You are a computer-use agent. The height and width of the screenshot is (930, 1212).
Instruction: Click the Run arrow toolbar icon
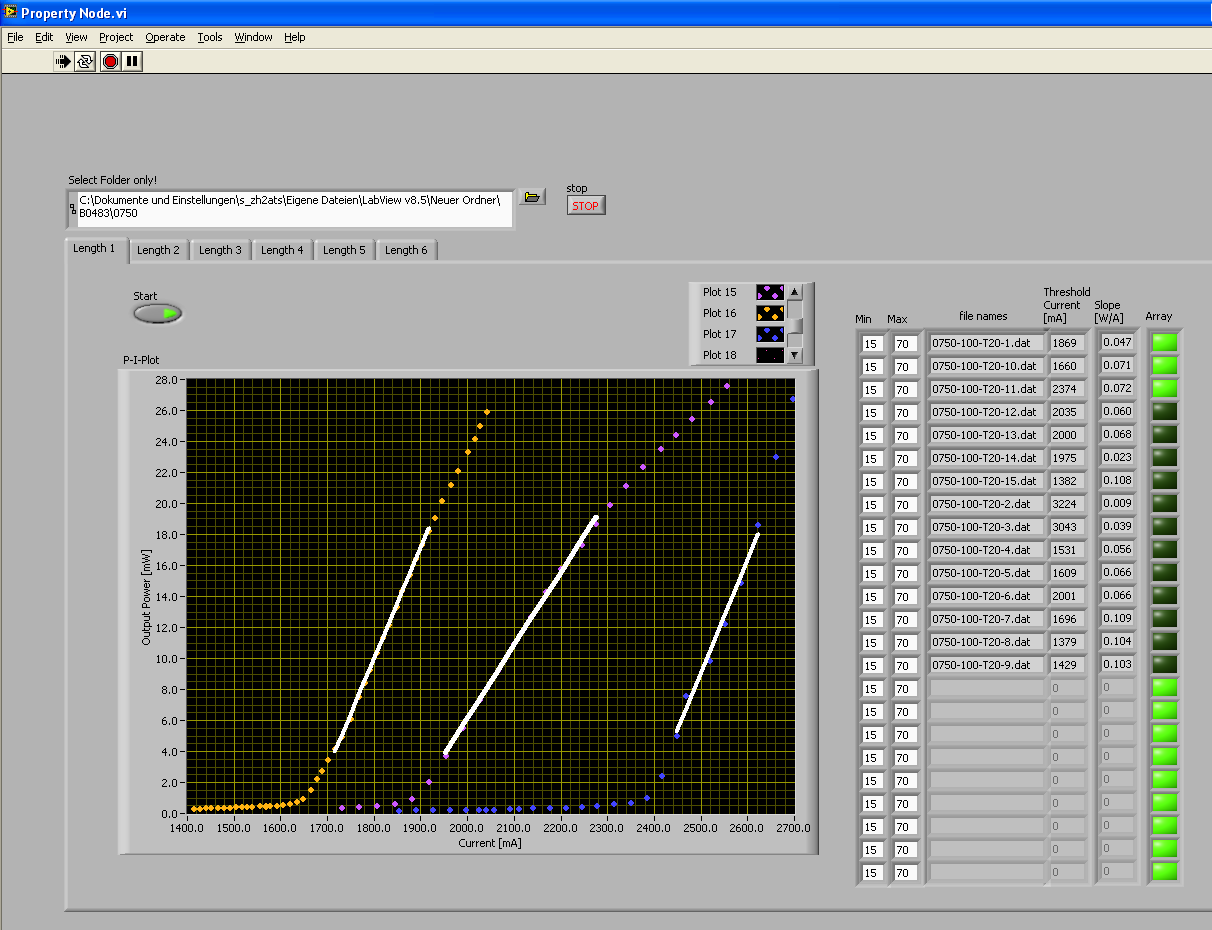pyautogui.click(x=63, y=62)
